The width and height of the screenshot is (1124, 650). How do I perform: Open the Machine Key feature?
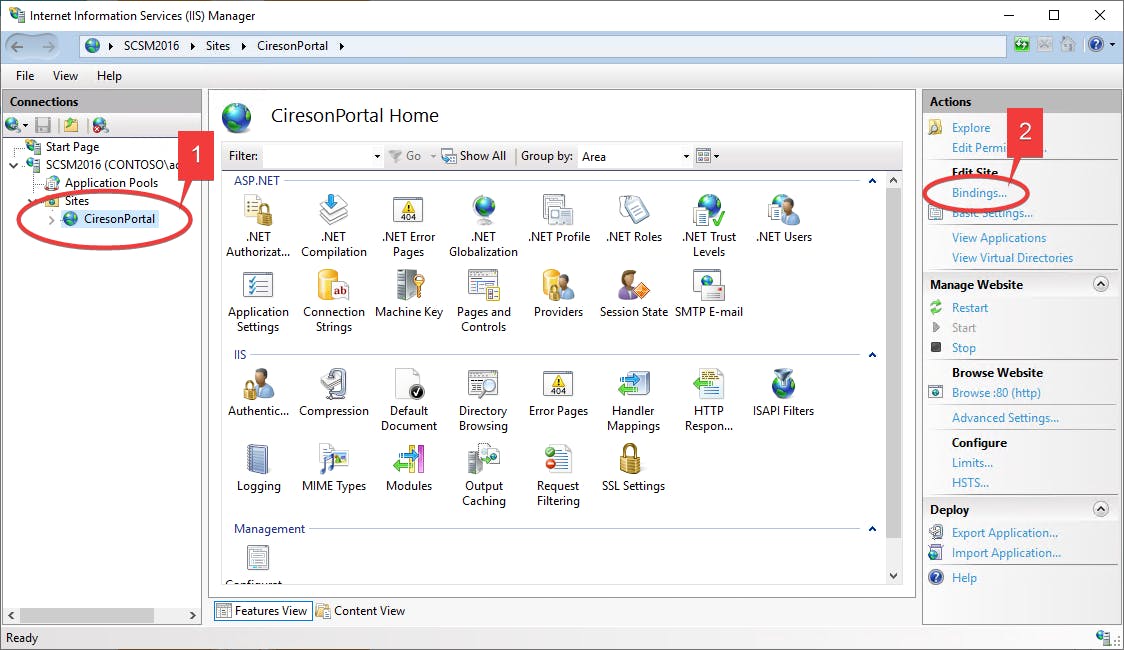409,294
